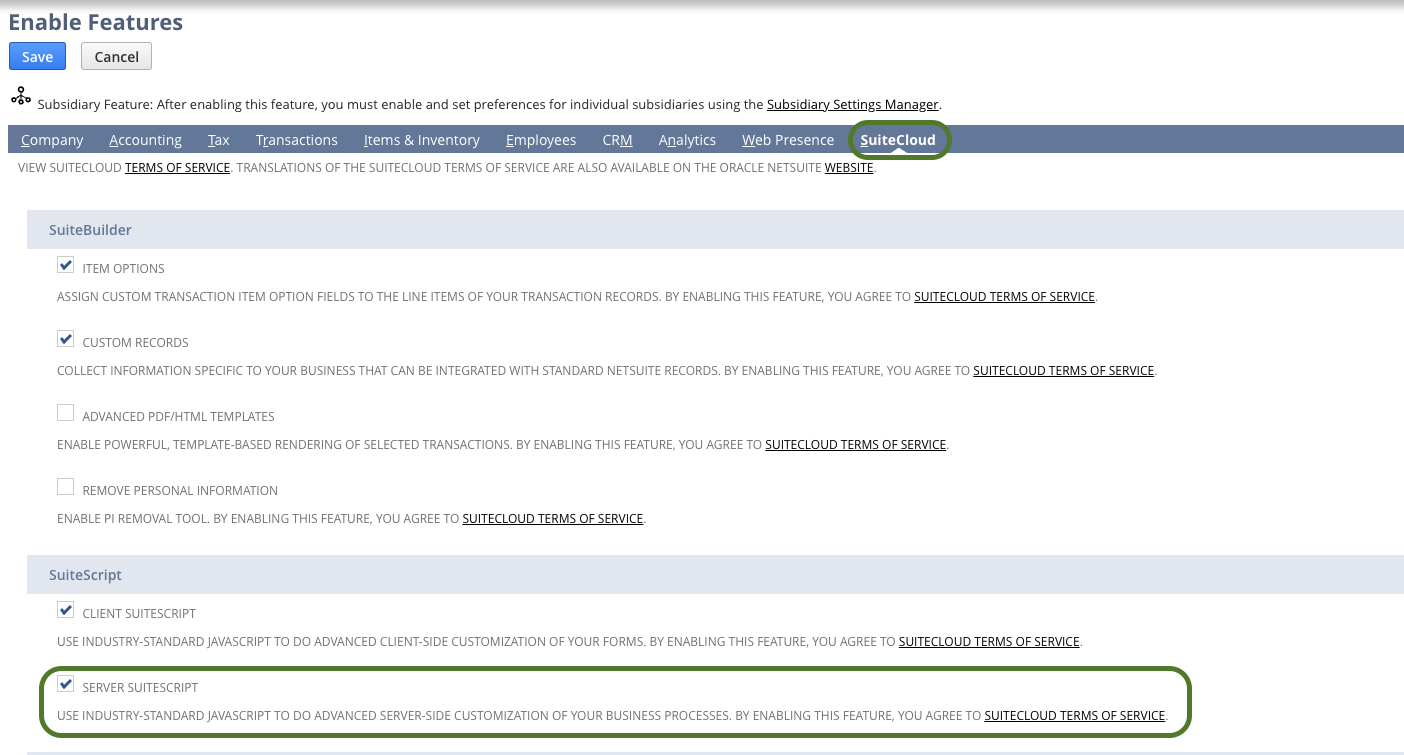Open the Subsidiary Settings Manager link
This screenshot has width=1404, height=755.
pos(852,104)
